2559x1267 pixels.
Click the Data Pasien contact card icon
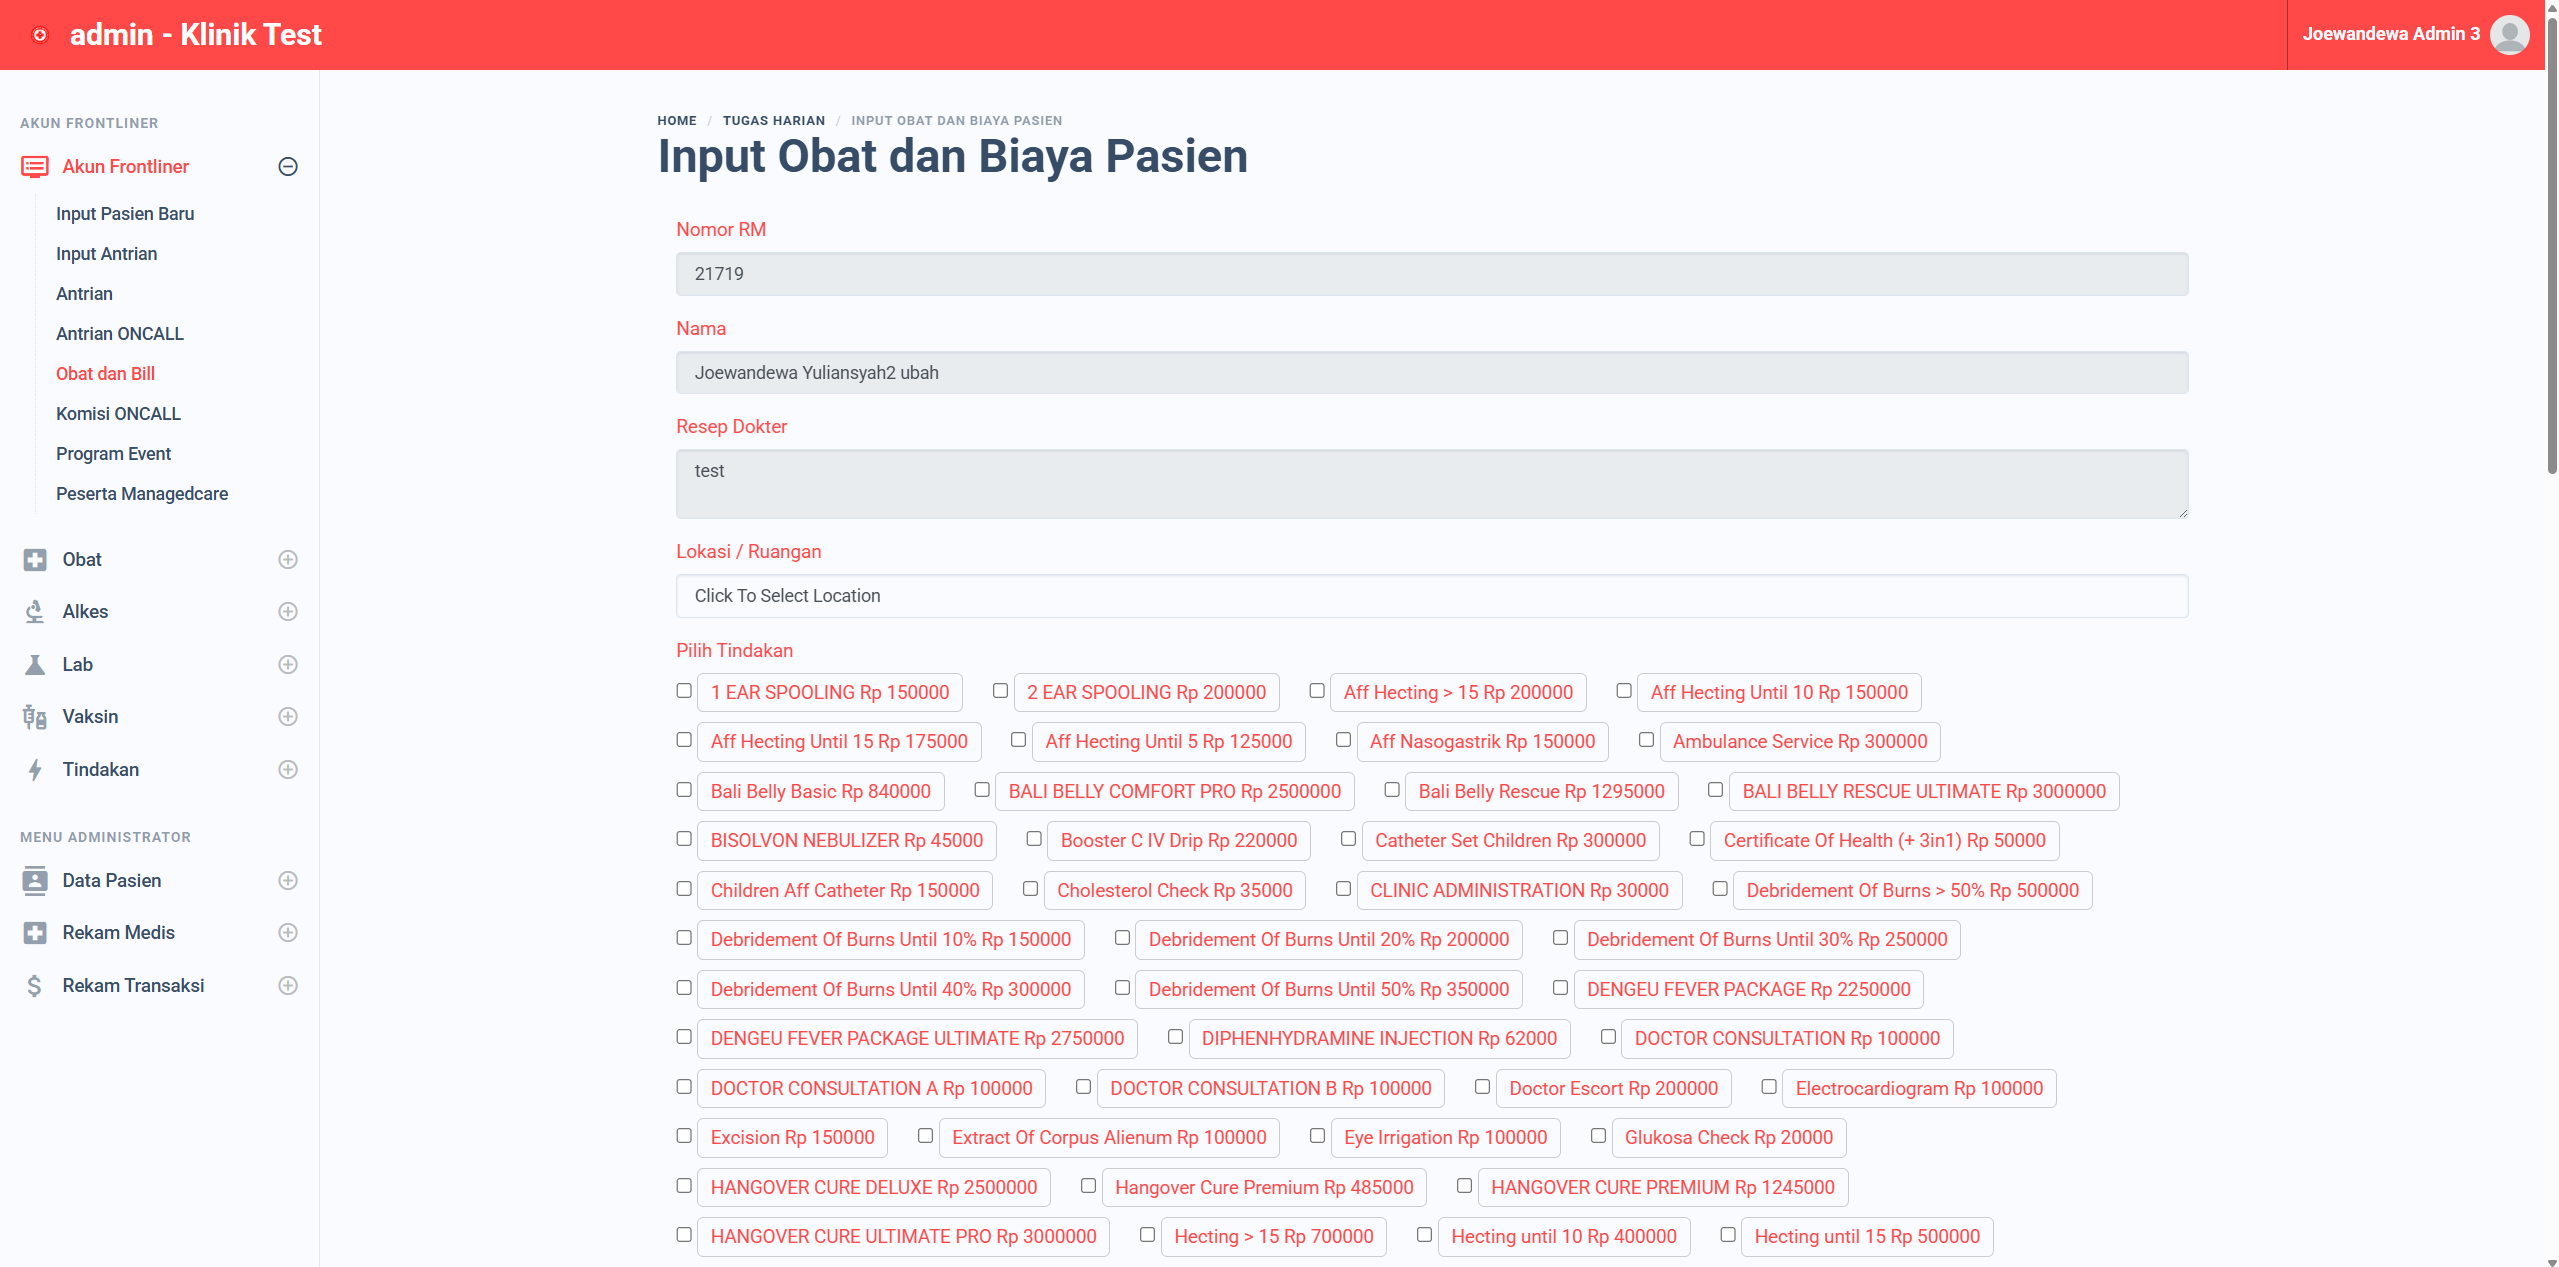pos(35,881)
